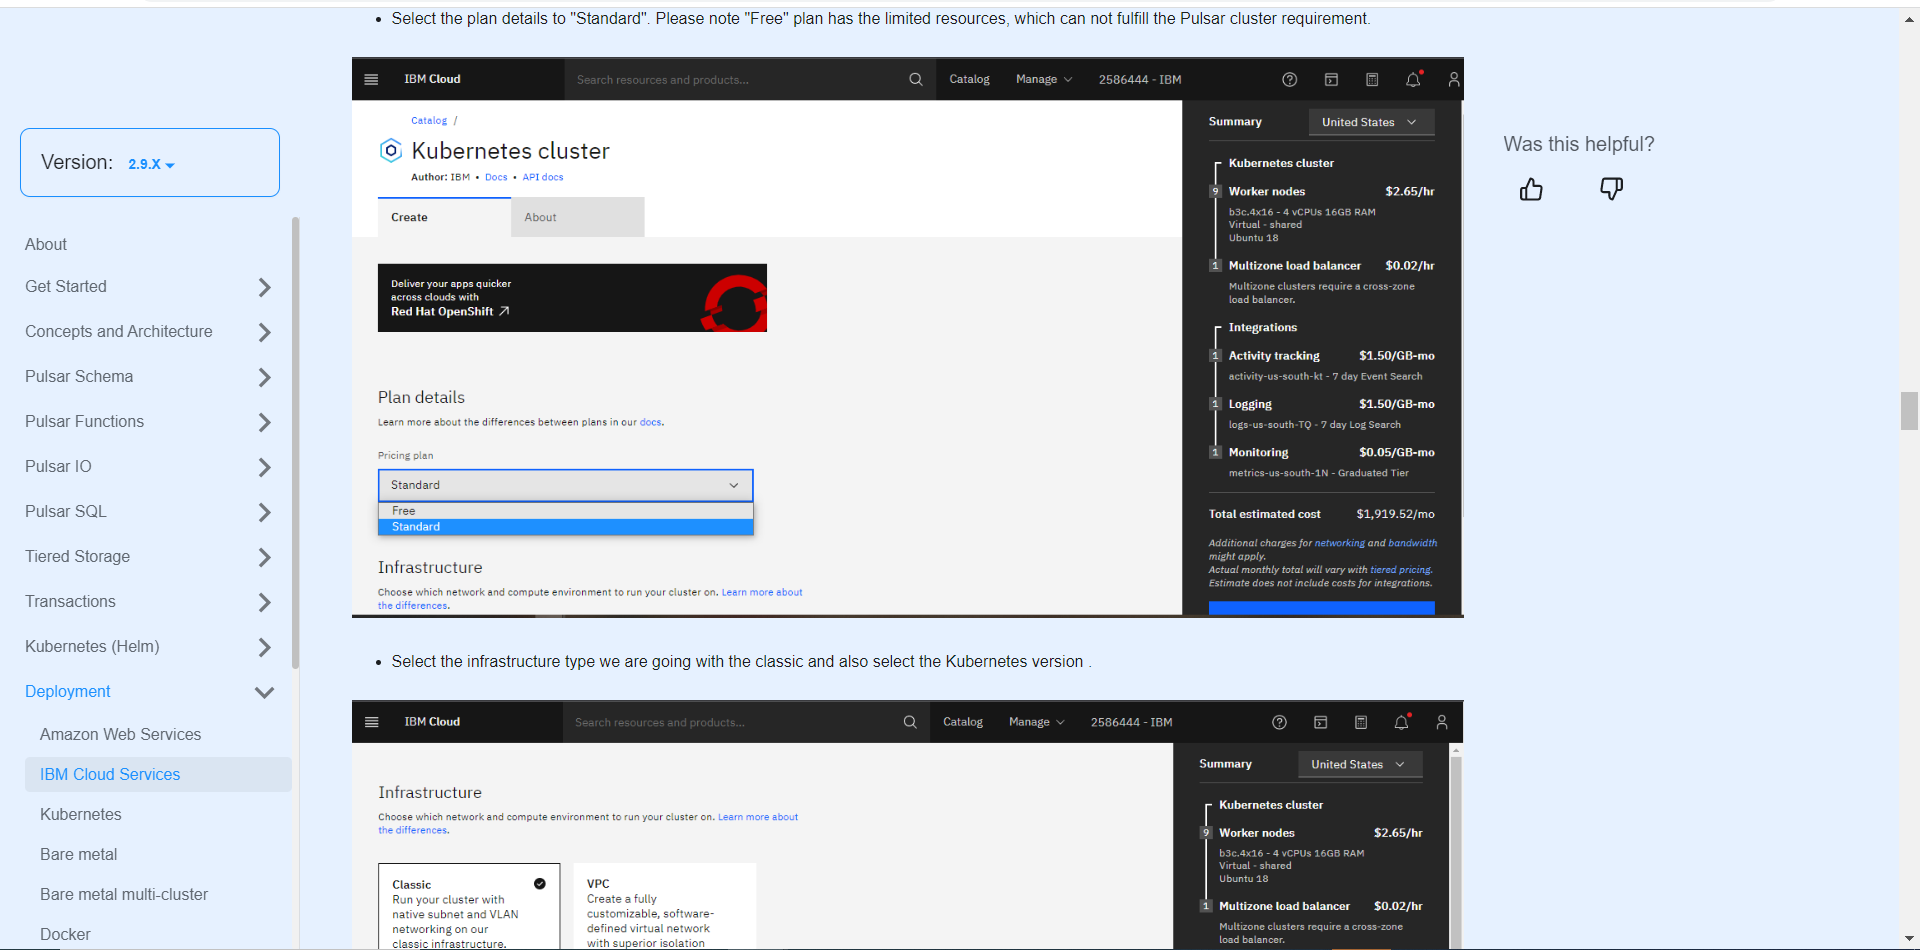Open Bare metal deployment page
This screenshot has width=1920, height=950.
(x=78, y=854)
